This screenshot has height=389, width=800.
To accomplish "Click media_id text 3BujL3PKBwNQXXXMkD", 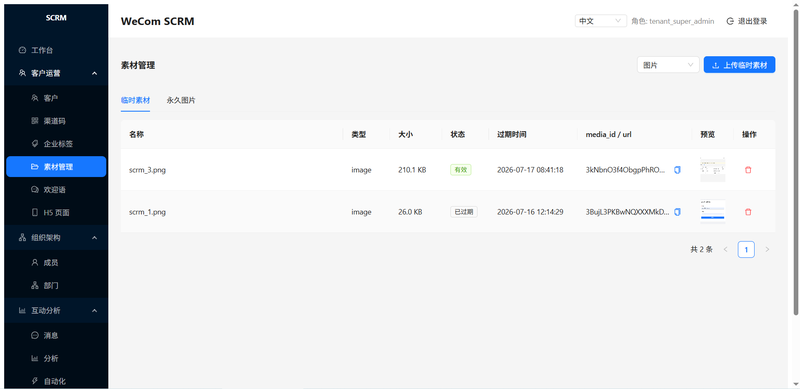I will coord(628,212).
